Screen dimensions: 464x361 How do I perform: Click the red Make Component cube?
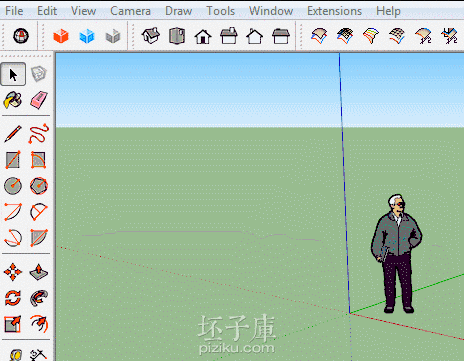61,36
